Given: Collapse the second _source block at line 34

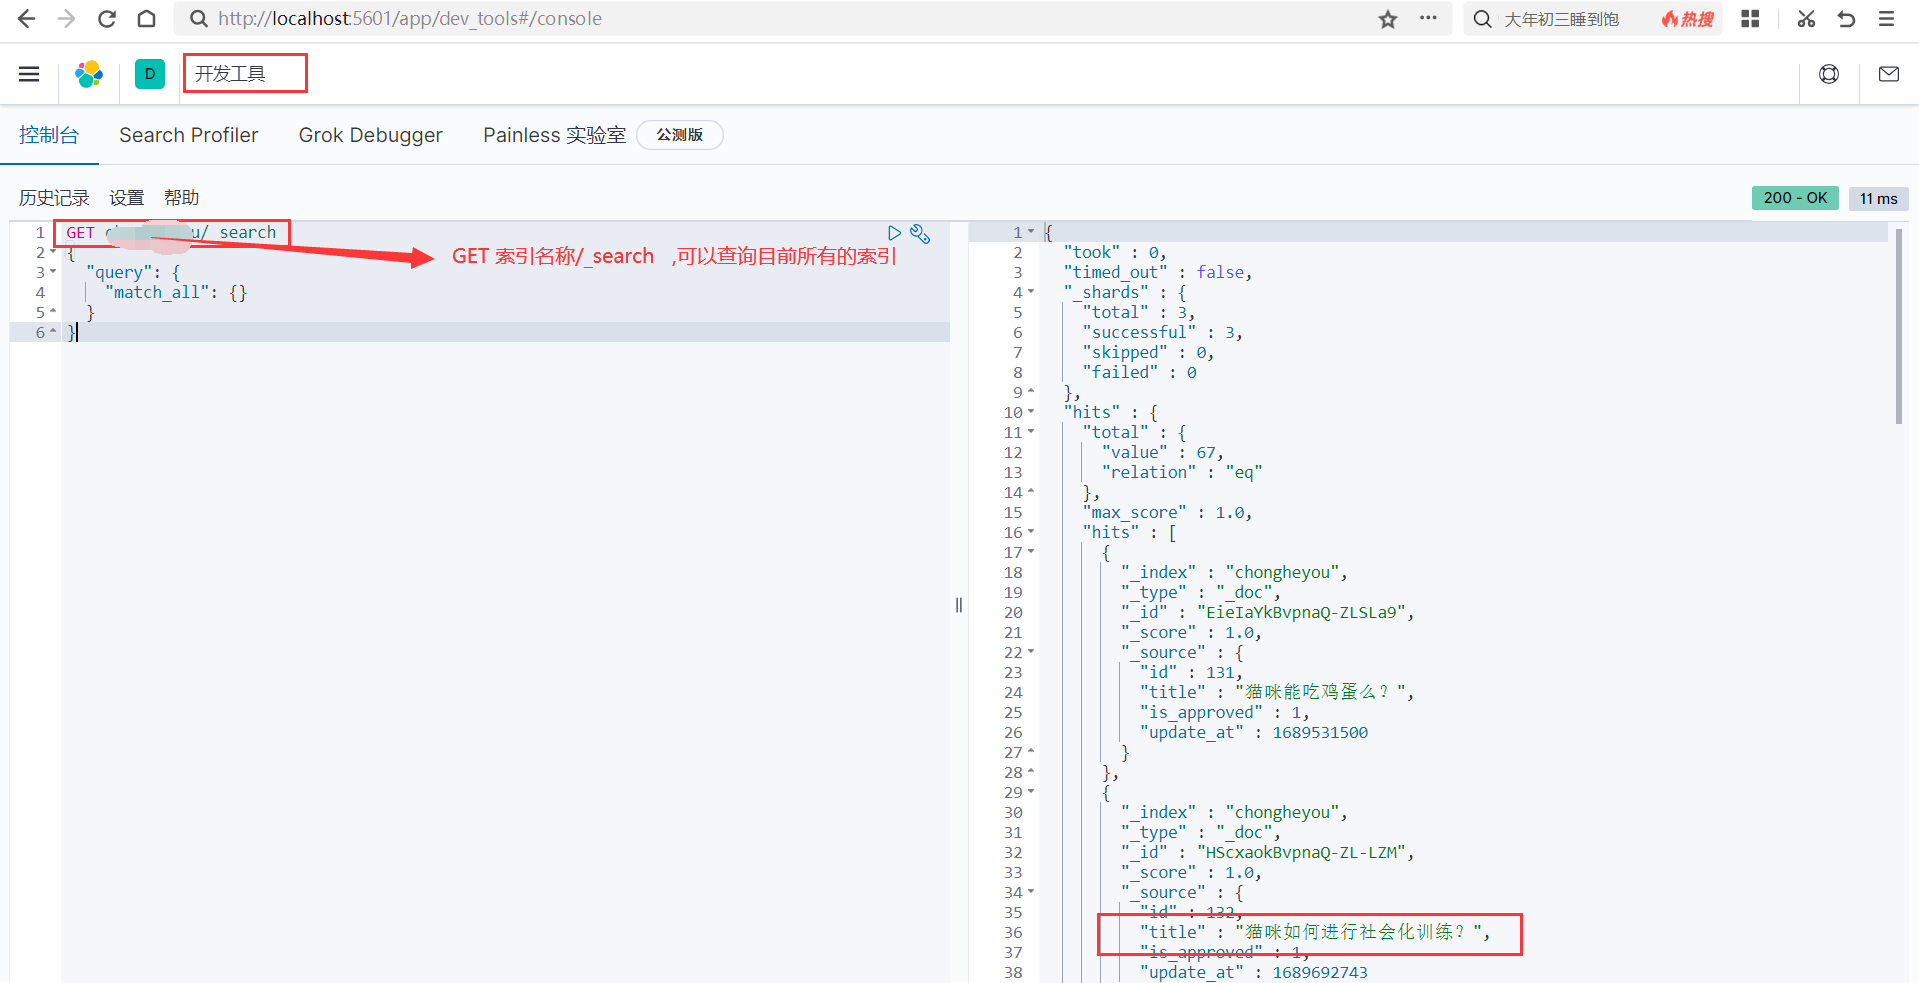Looking at the screenshot, I should [1031, 893].
